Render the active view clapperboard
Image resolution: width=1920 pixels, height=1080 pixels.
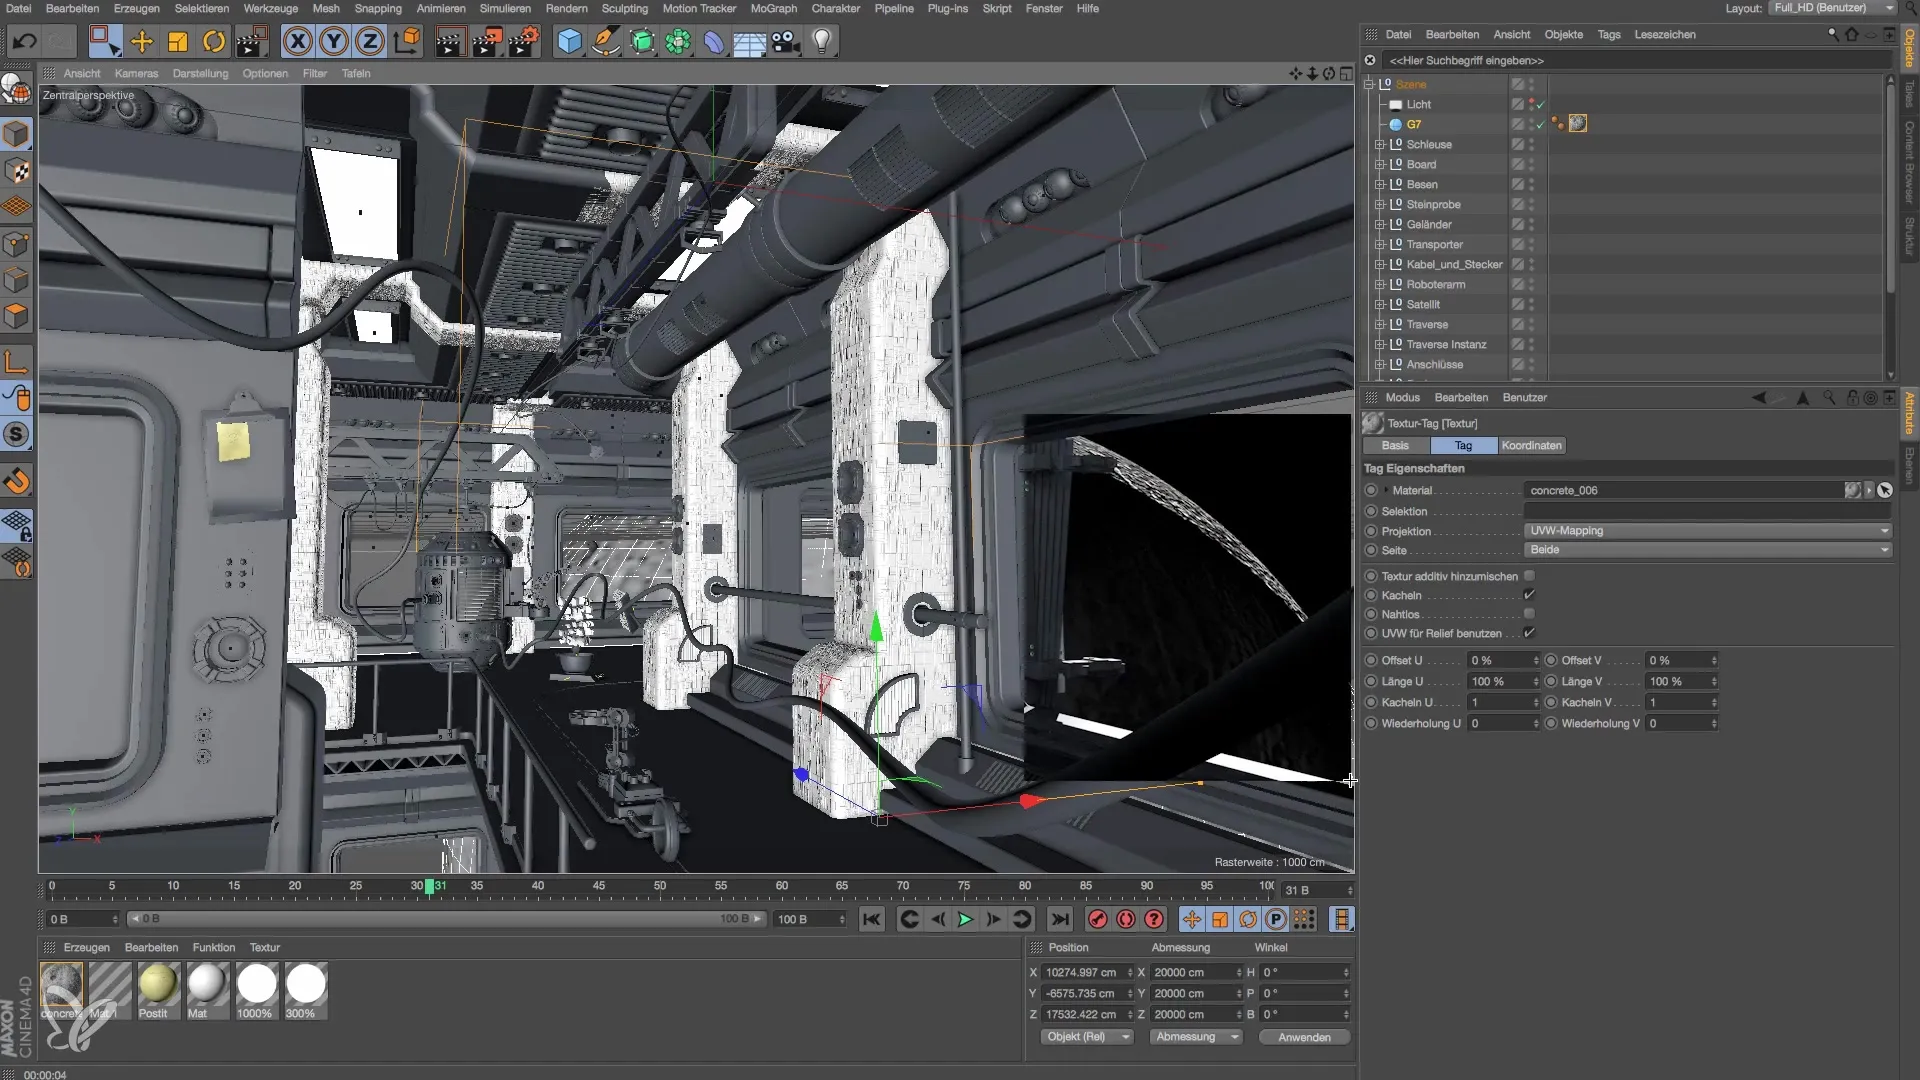449,41
